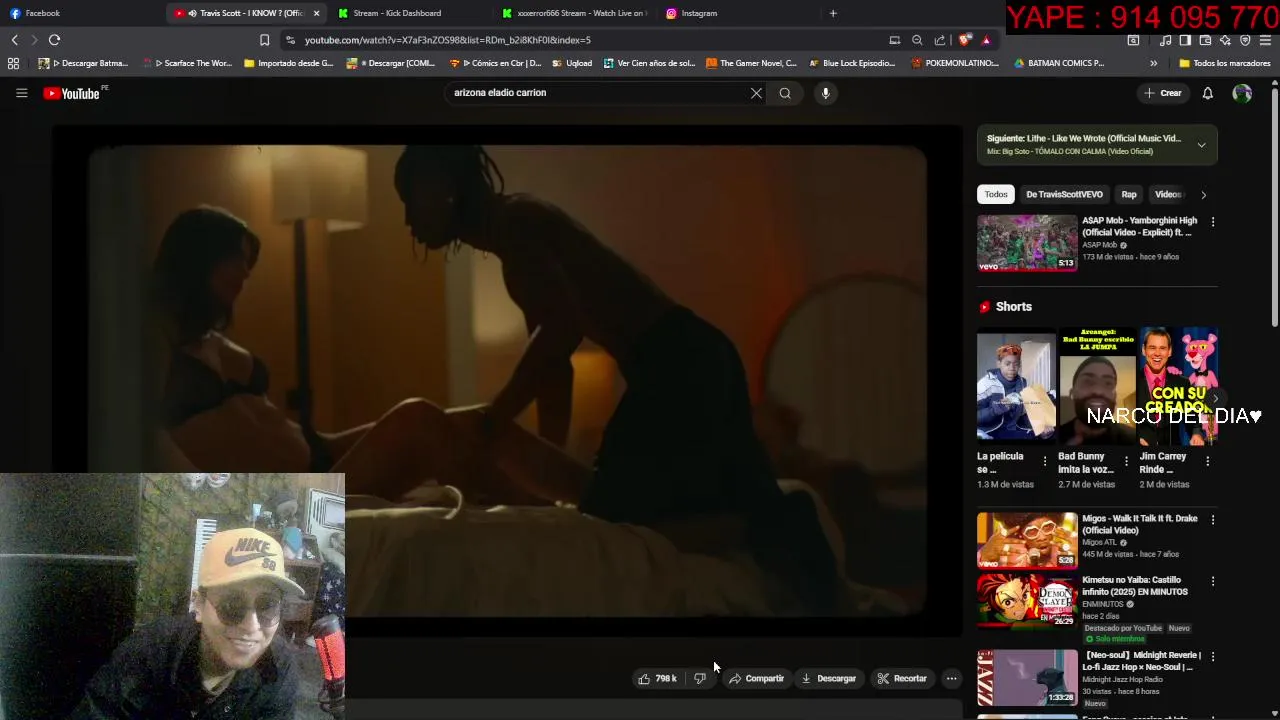Open options for Jim Carrey short
This screenshot has height=720, width=1280.
point(1207,461)
